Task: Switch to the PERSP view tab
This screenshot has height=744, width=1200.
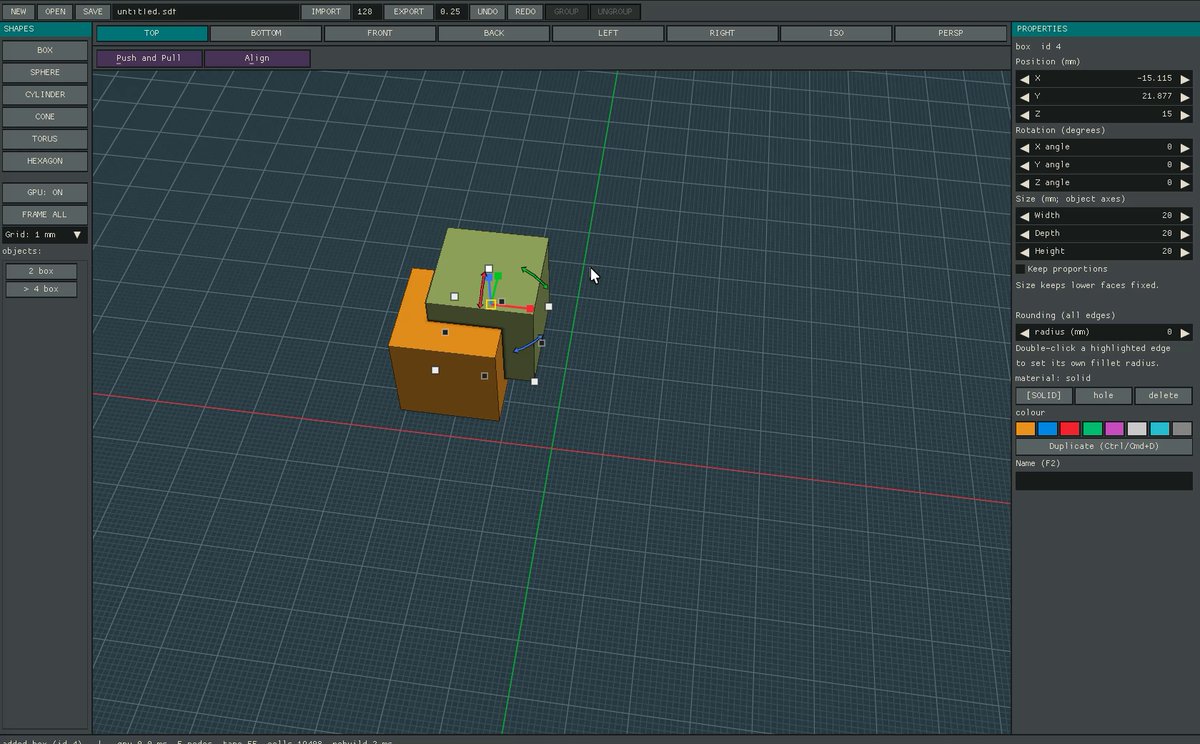Action: (x=950, y=33)
